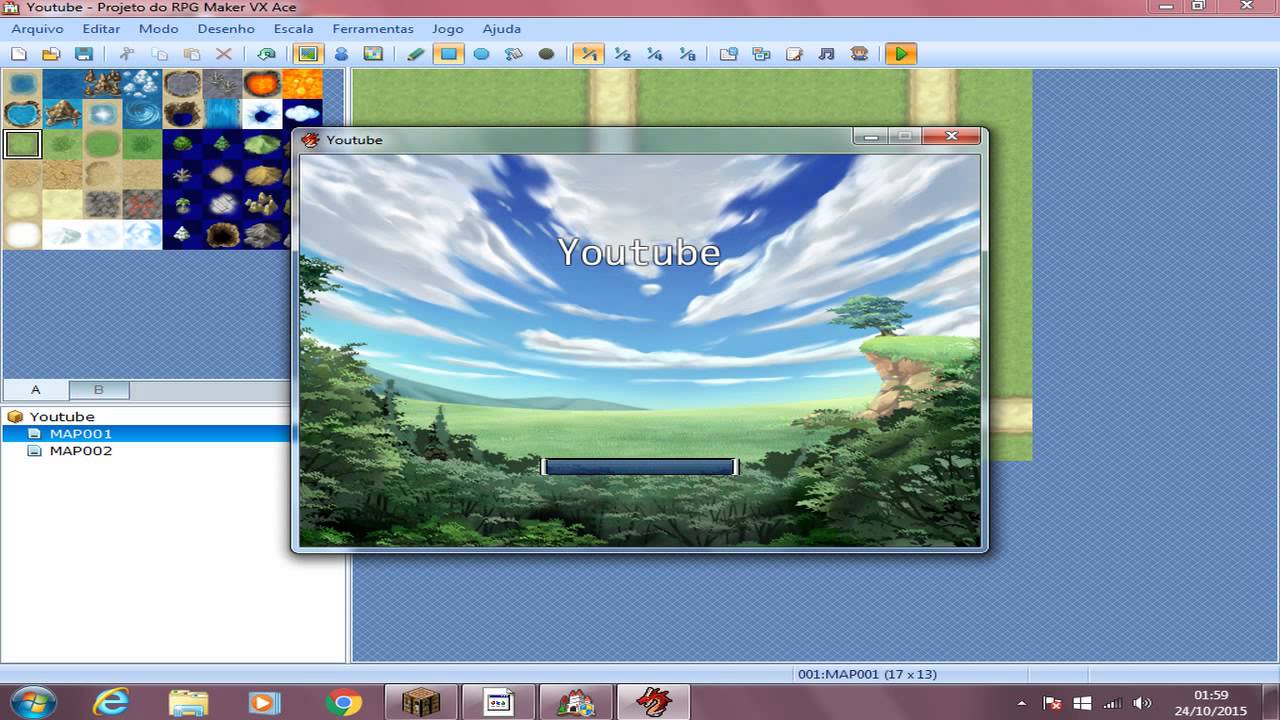Select the Rectangle drawing tool
The height and width of the screenshot is (720, 1280).
[448, 54]
